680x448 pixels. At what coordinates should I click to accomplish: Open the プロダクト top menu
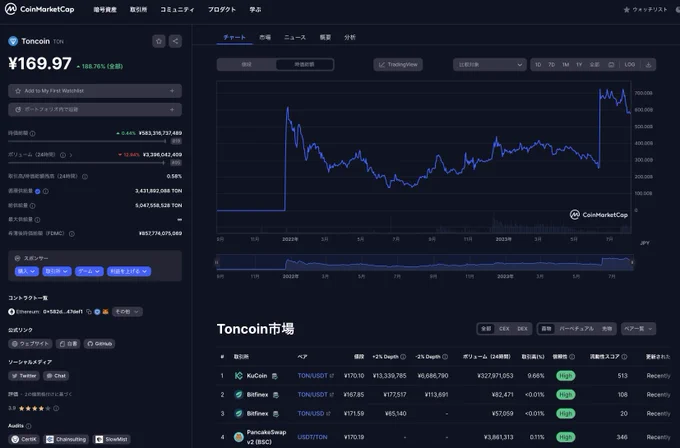click(x=222, y=10)
